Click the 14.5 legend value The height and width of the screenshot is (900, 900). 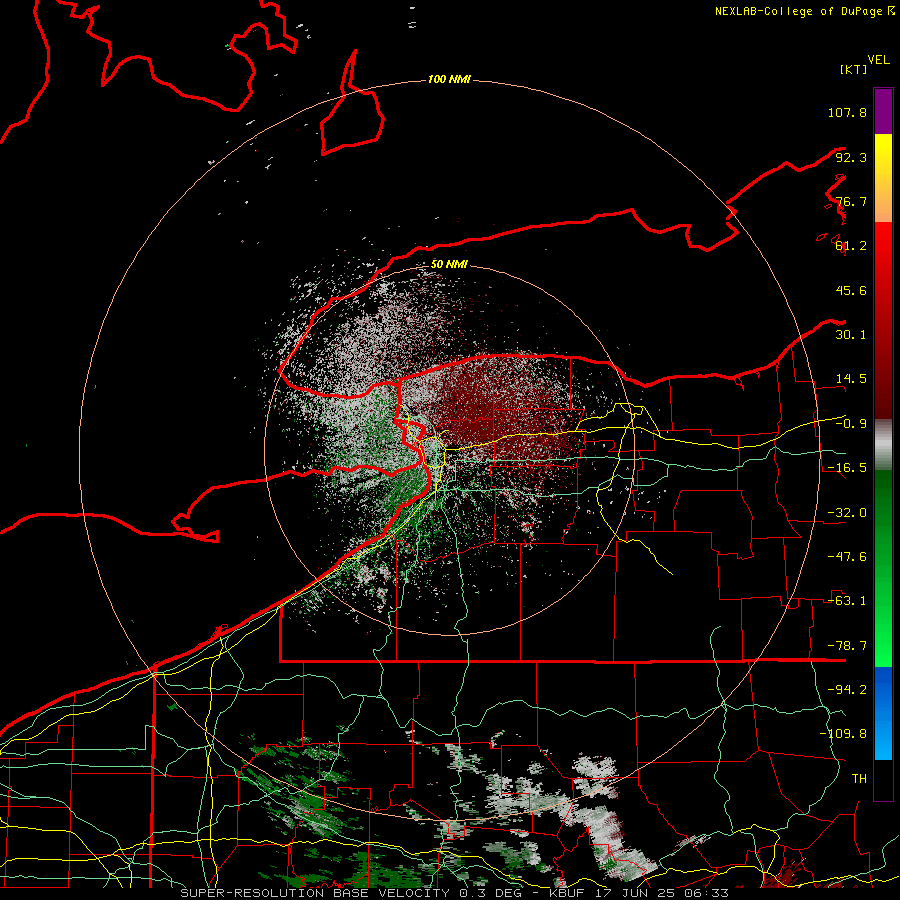tap(851, 379)
